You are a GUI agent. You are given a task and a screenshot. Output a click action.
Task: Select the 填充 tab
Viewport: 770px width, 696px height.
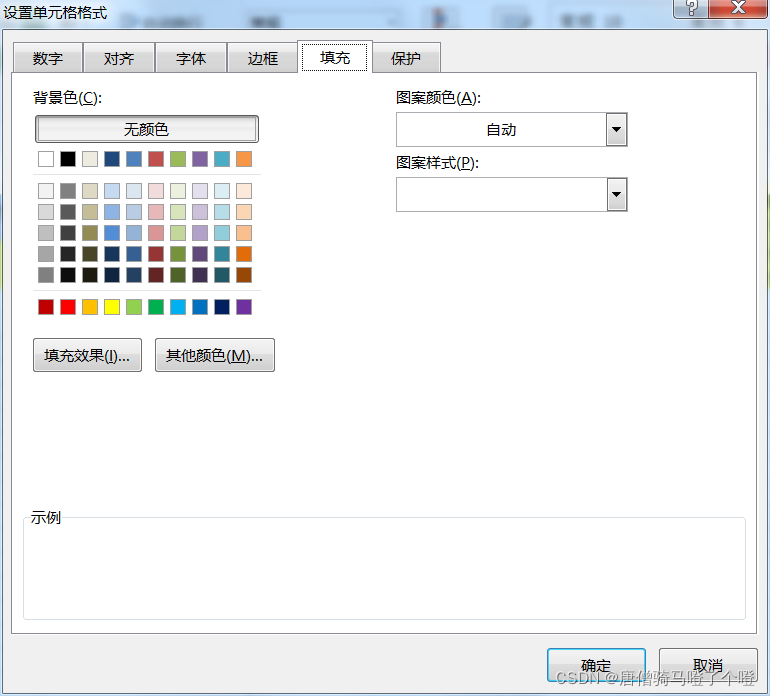[x=335, y=57]
